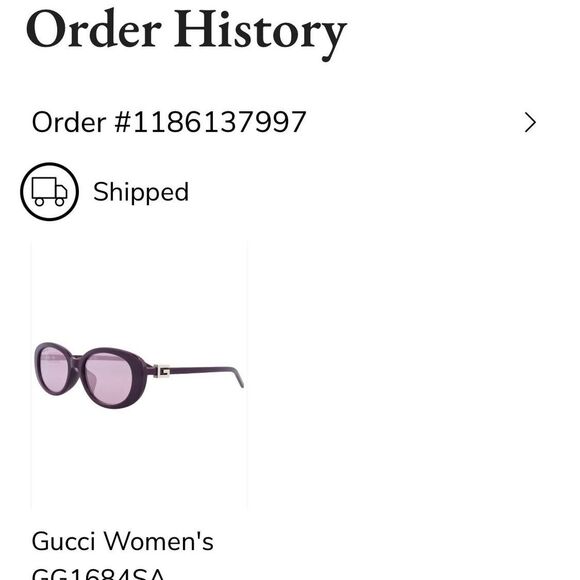Expand order details using the chevron arrow
The image size is (580, 580).
tap(530, 122)
